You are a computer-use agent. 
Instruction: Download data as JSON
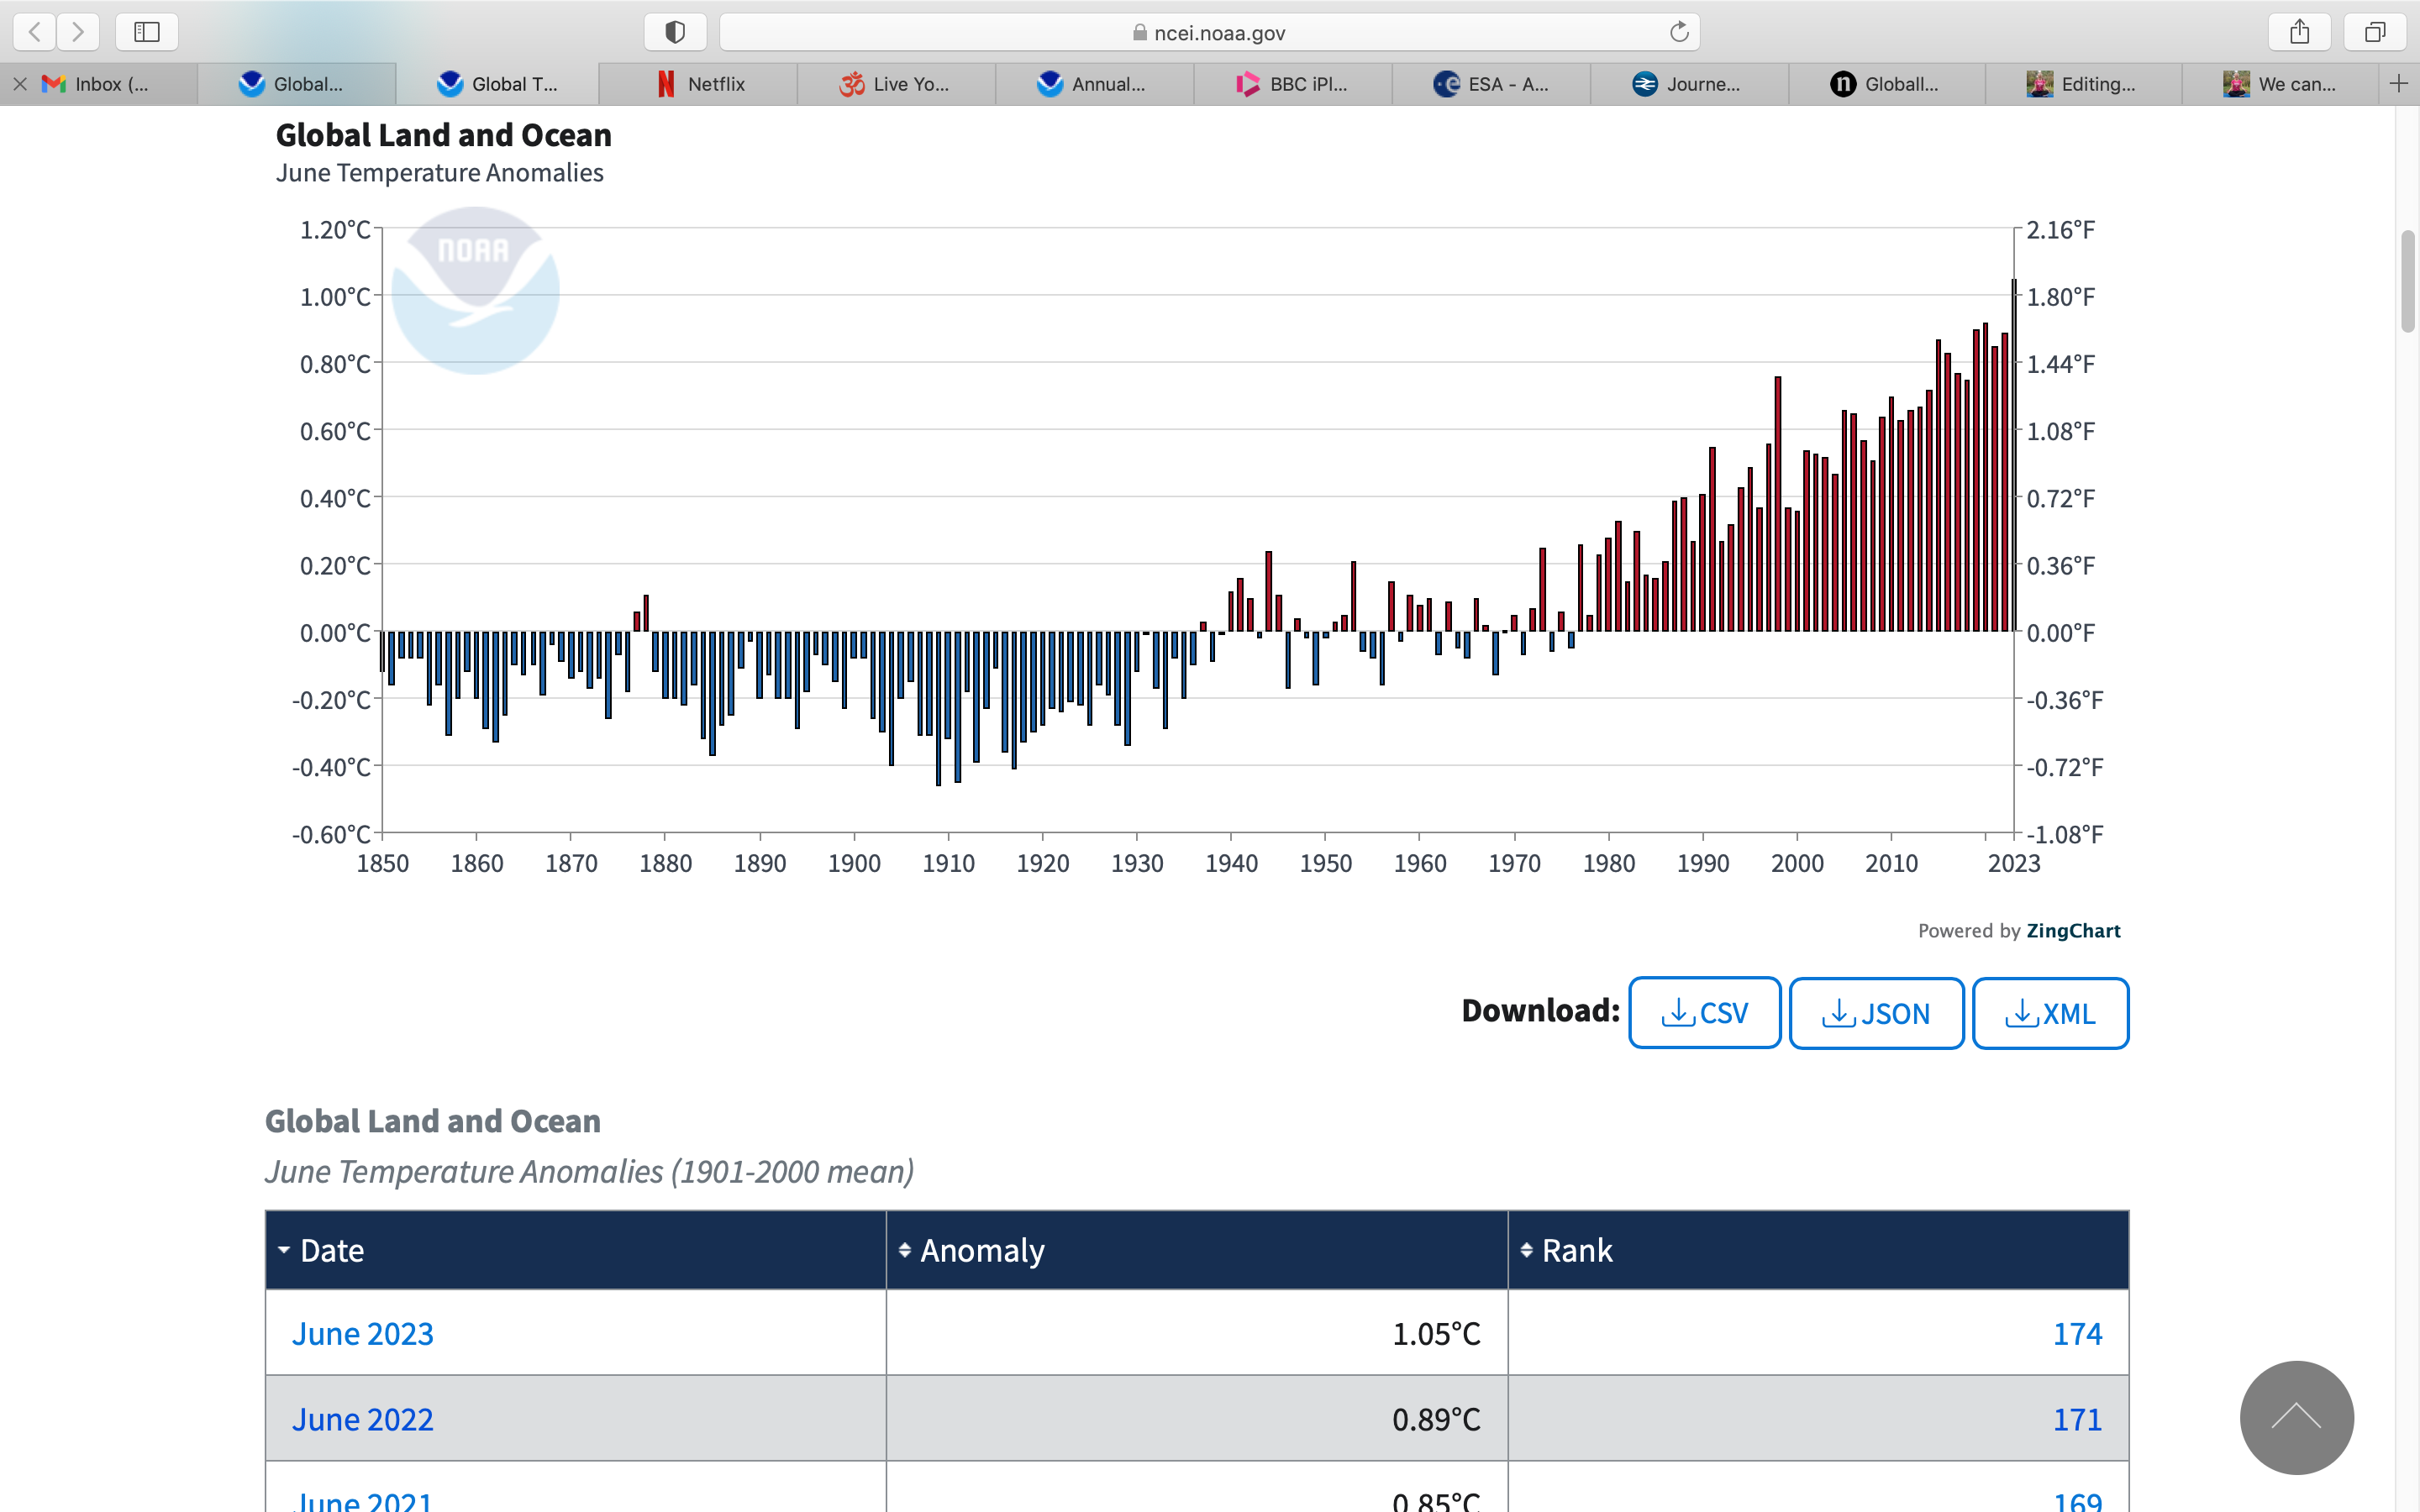(x=1876, y=1013)
